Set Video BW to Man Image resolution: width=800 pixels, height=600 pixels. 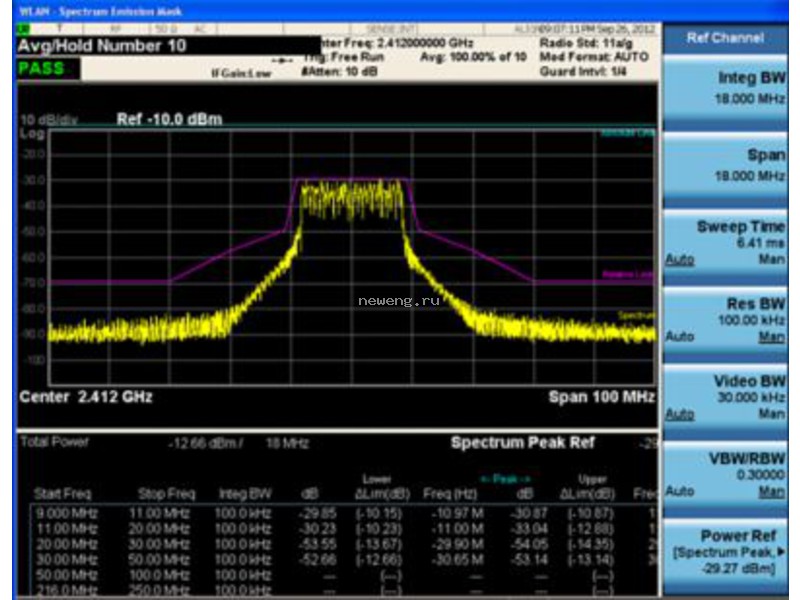click(771, 414)
